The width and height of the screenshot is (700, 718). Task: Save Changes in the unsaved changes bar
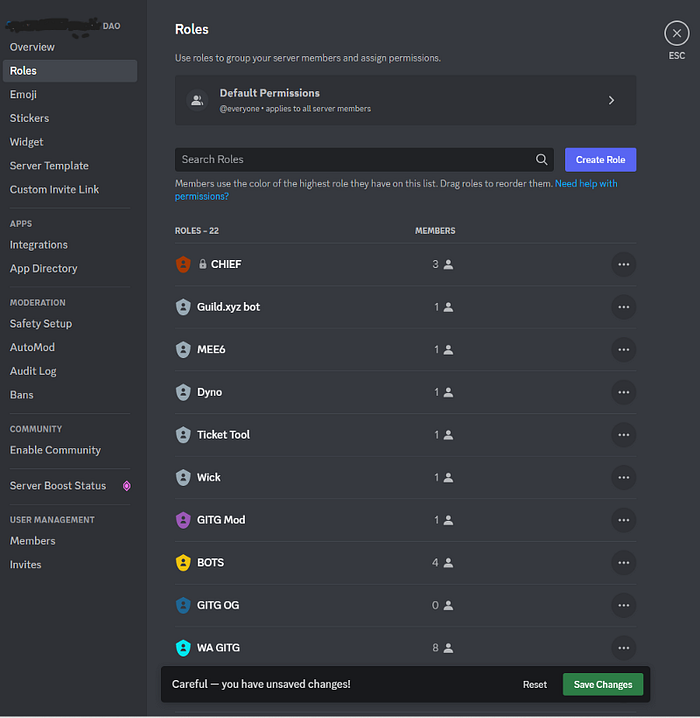[602, 684]
